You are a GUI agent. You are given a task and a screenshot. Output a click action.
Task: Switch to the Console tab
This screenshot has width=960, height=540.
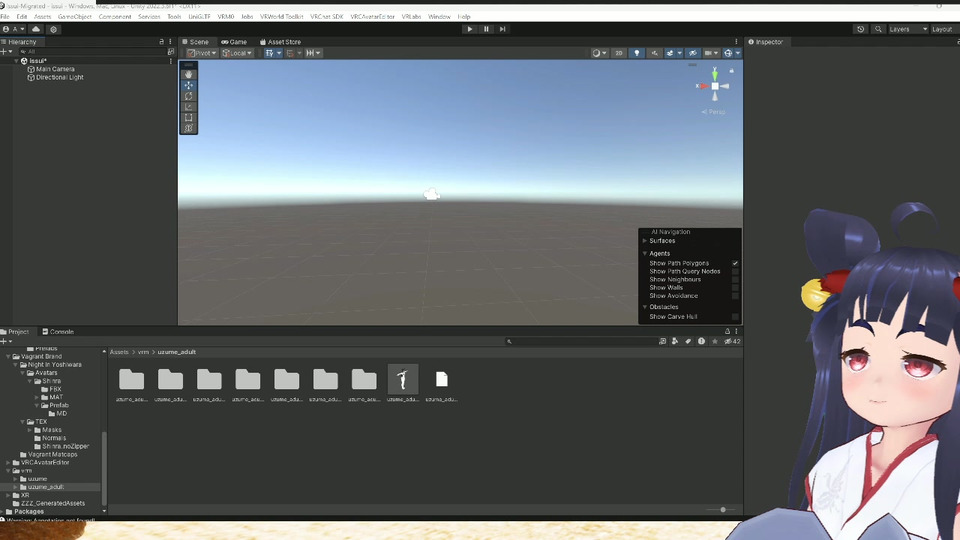[x=58, y=331]
